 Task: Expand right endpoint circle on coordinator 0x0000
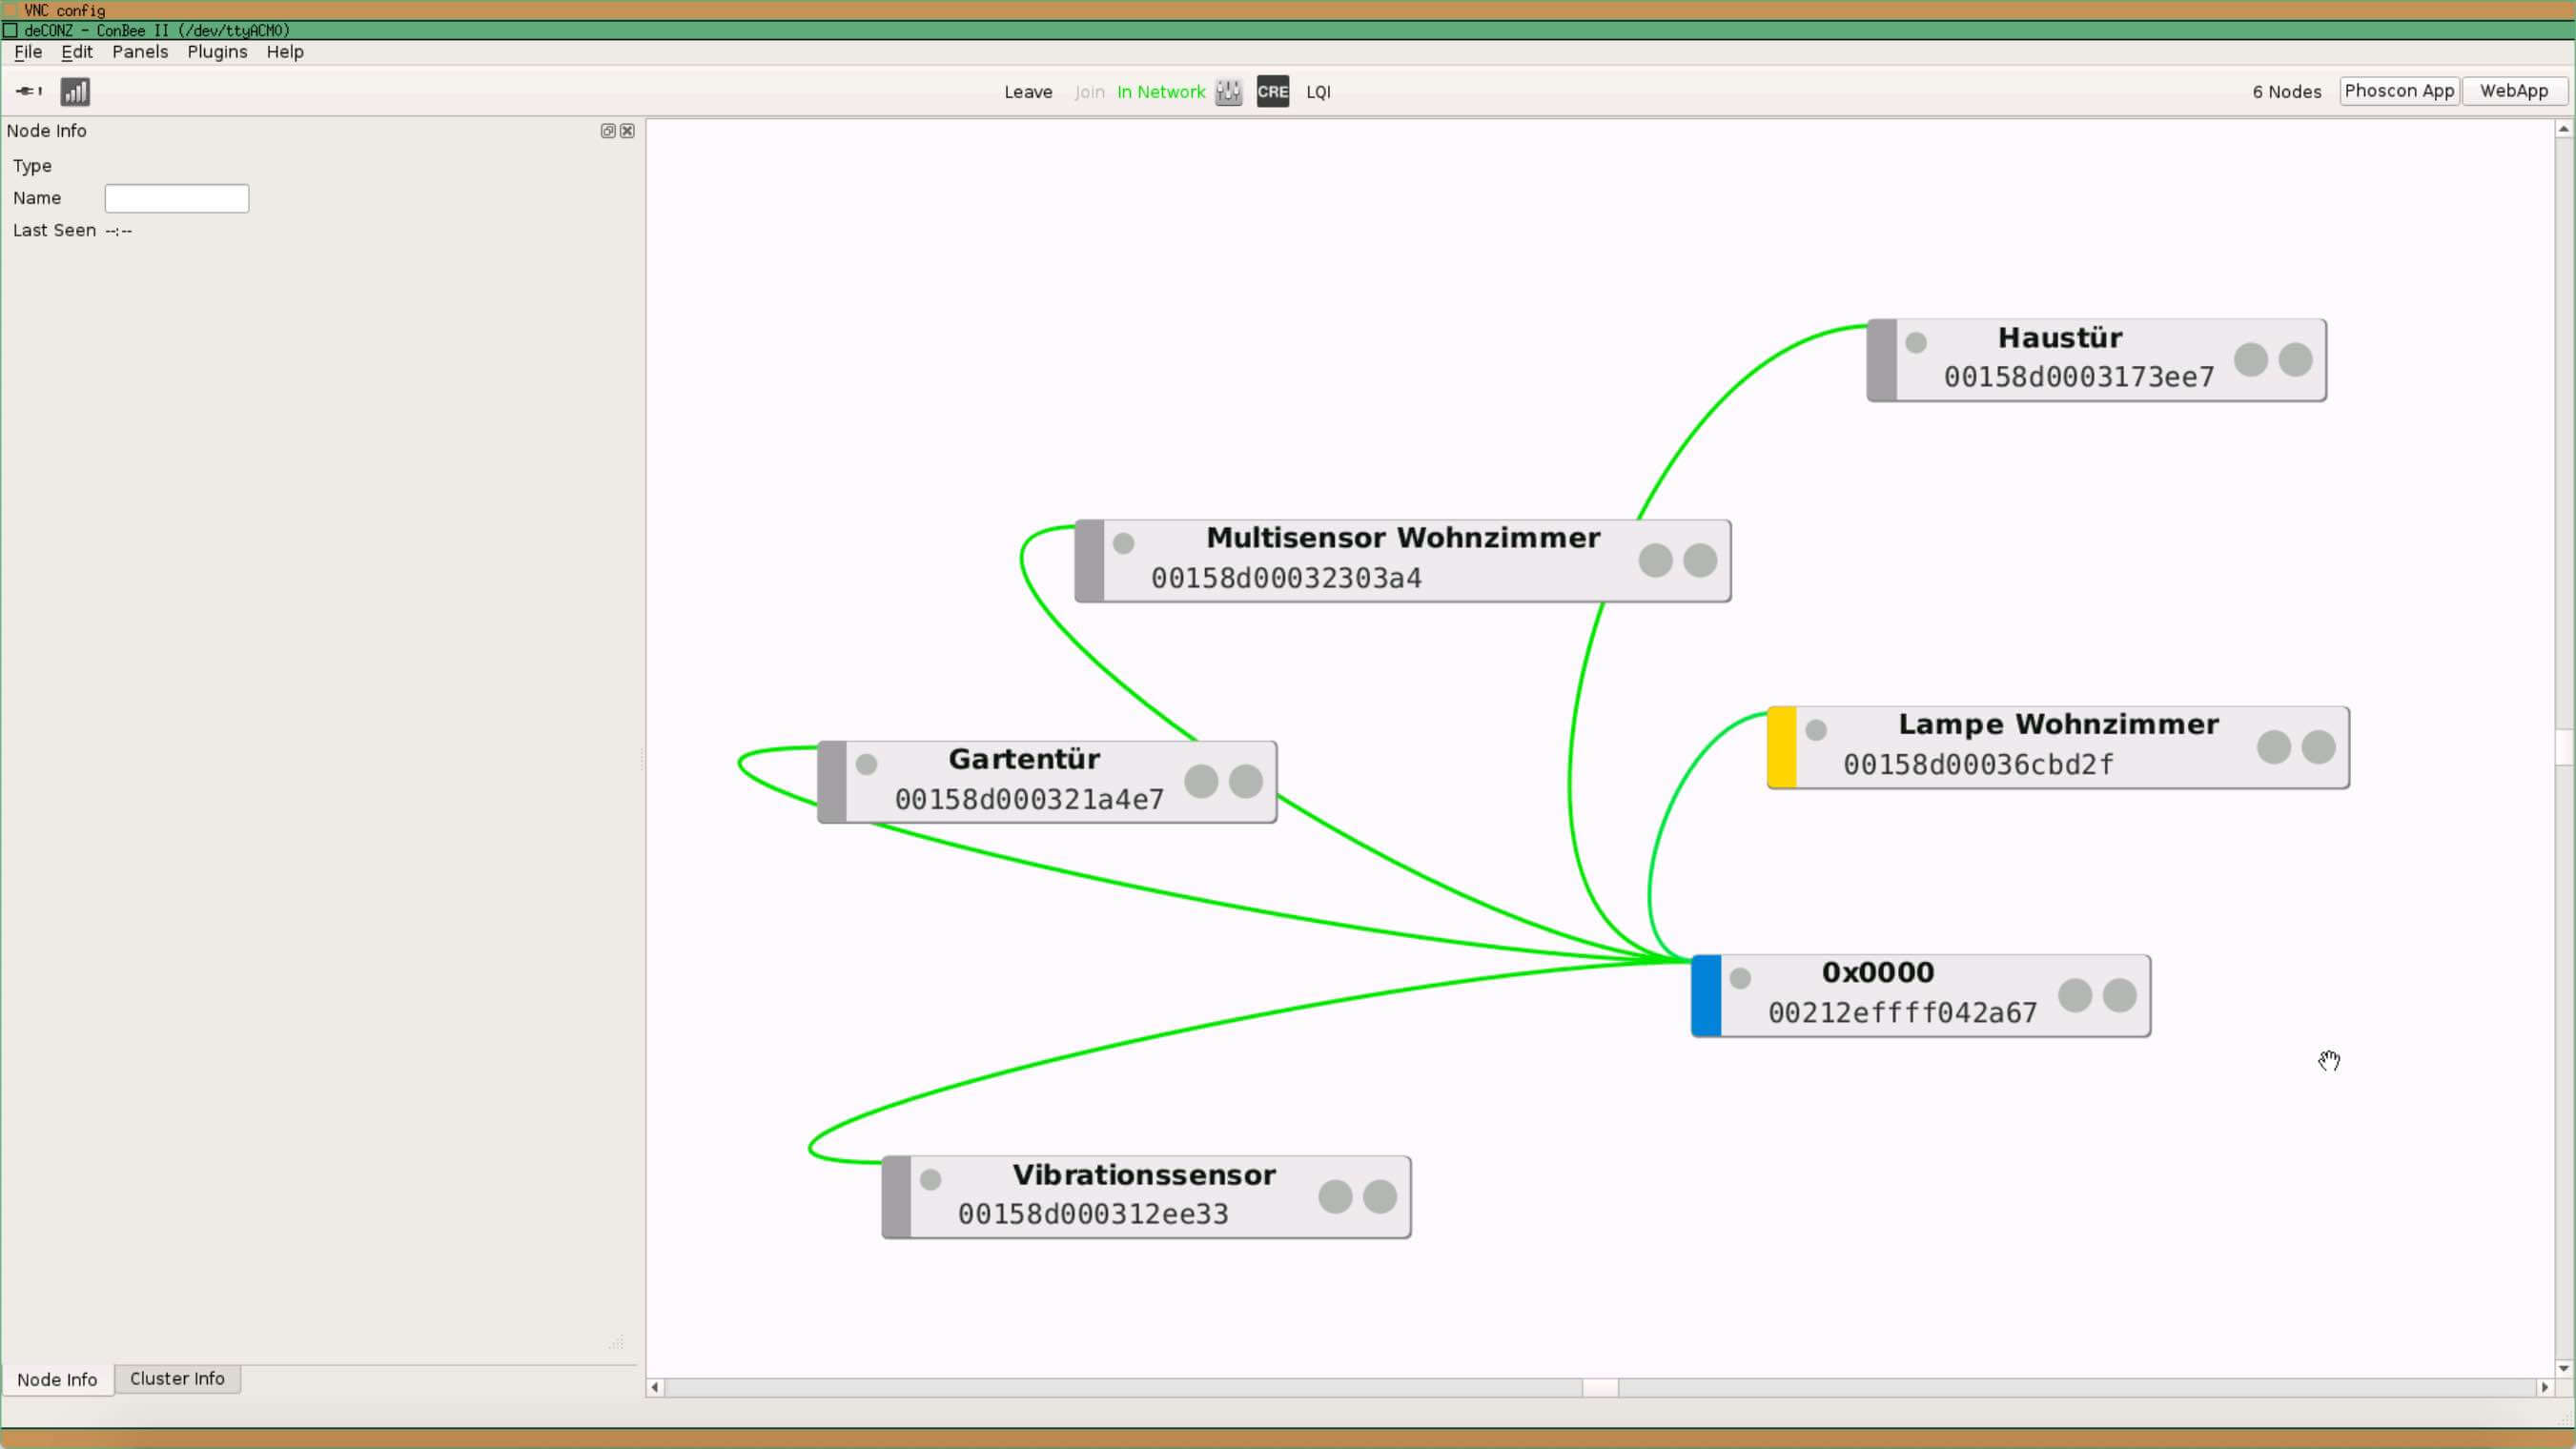[2120, 995]
